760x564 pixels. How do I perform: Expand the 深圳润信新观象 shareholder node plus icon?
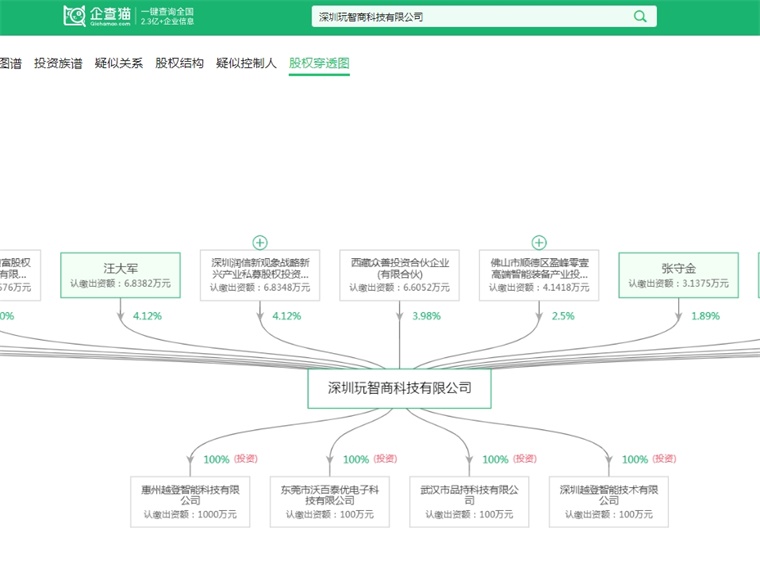click(x=260, y=242)
